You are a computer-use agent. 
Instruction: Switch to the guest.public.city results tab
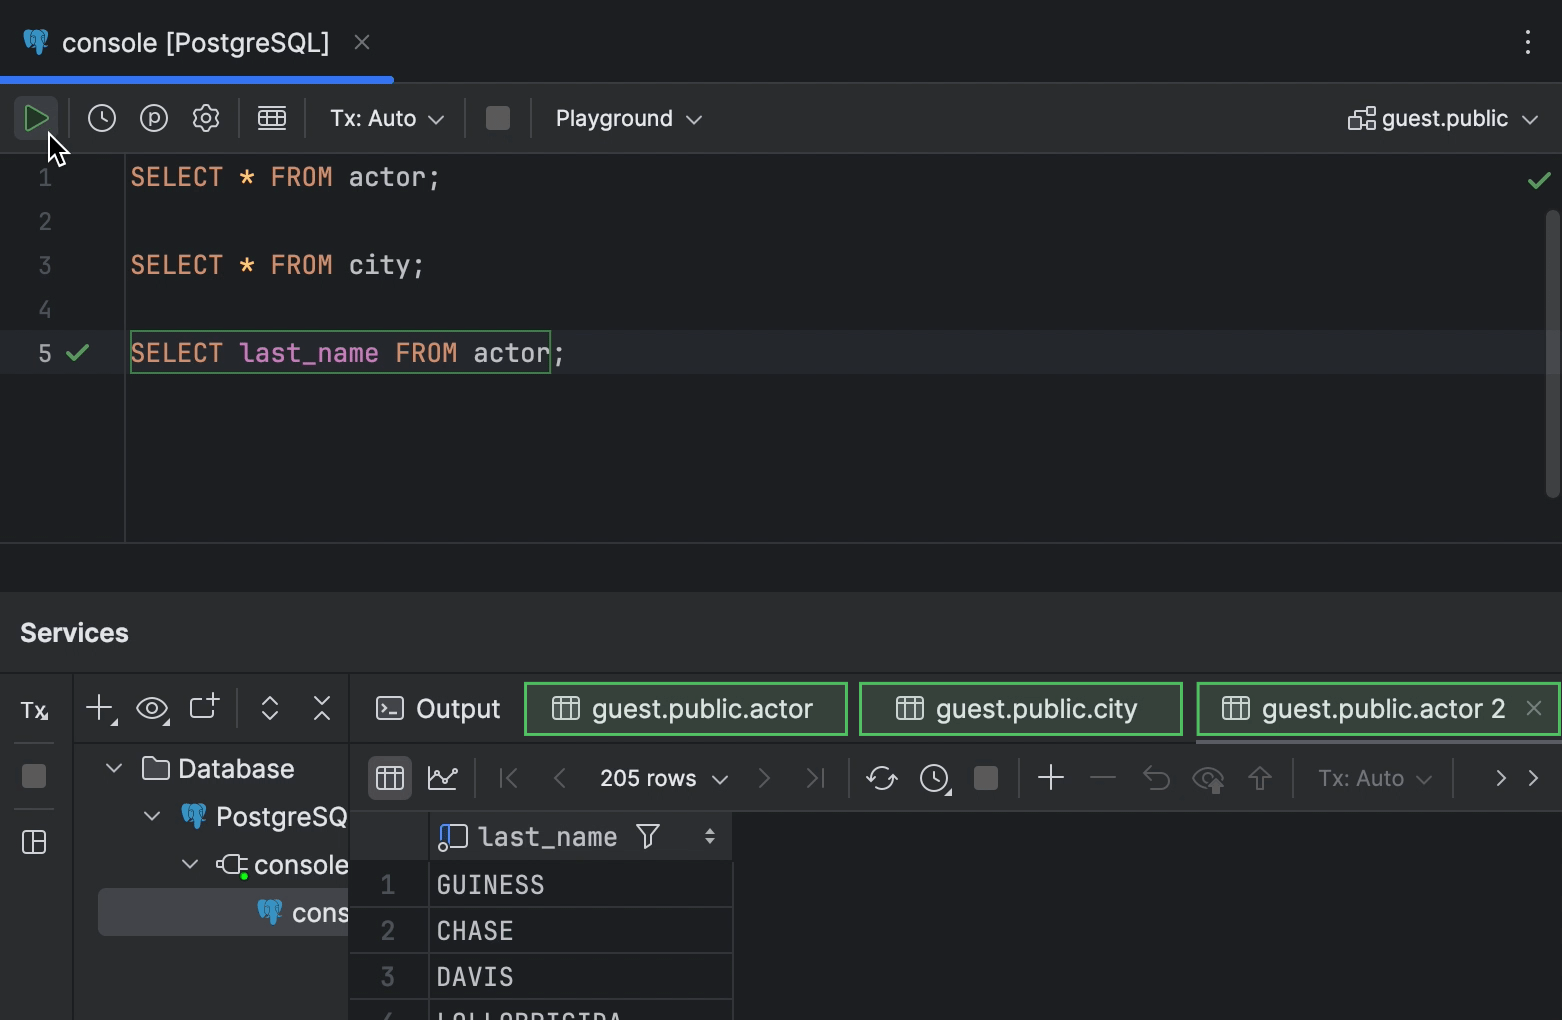click(1020, 708)
